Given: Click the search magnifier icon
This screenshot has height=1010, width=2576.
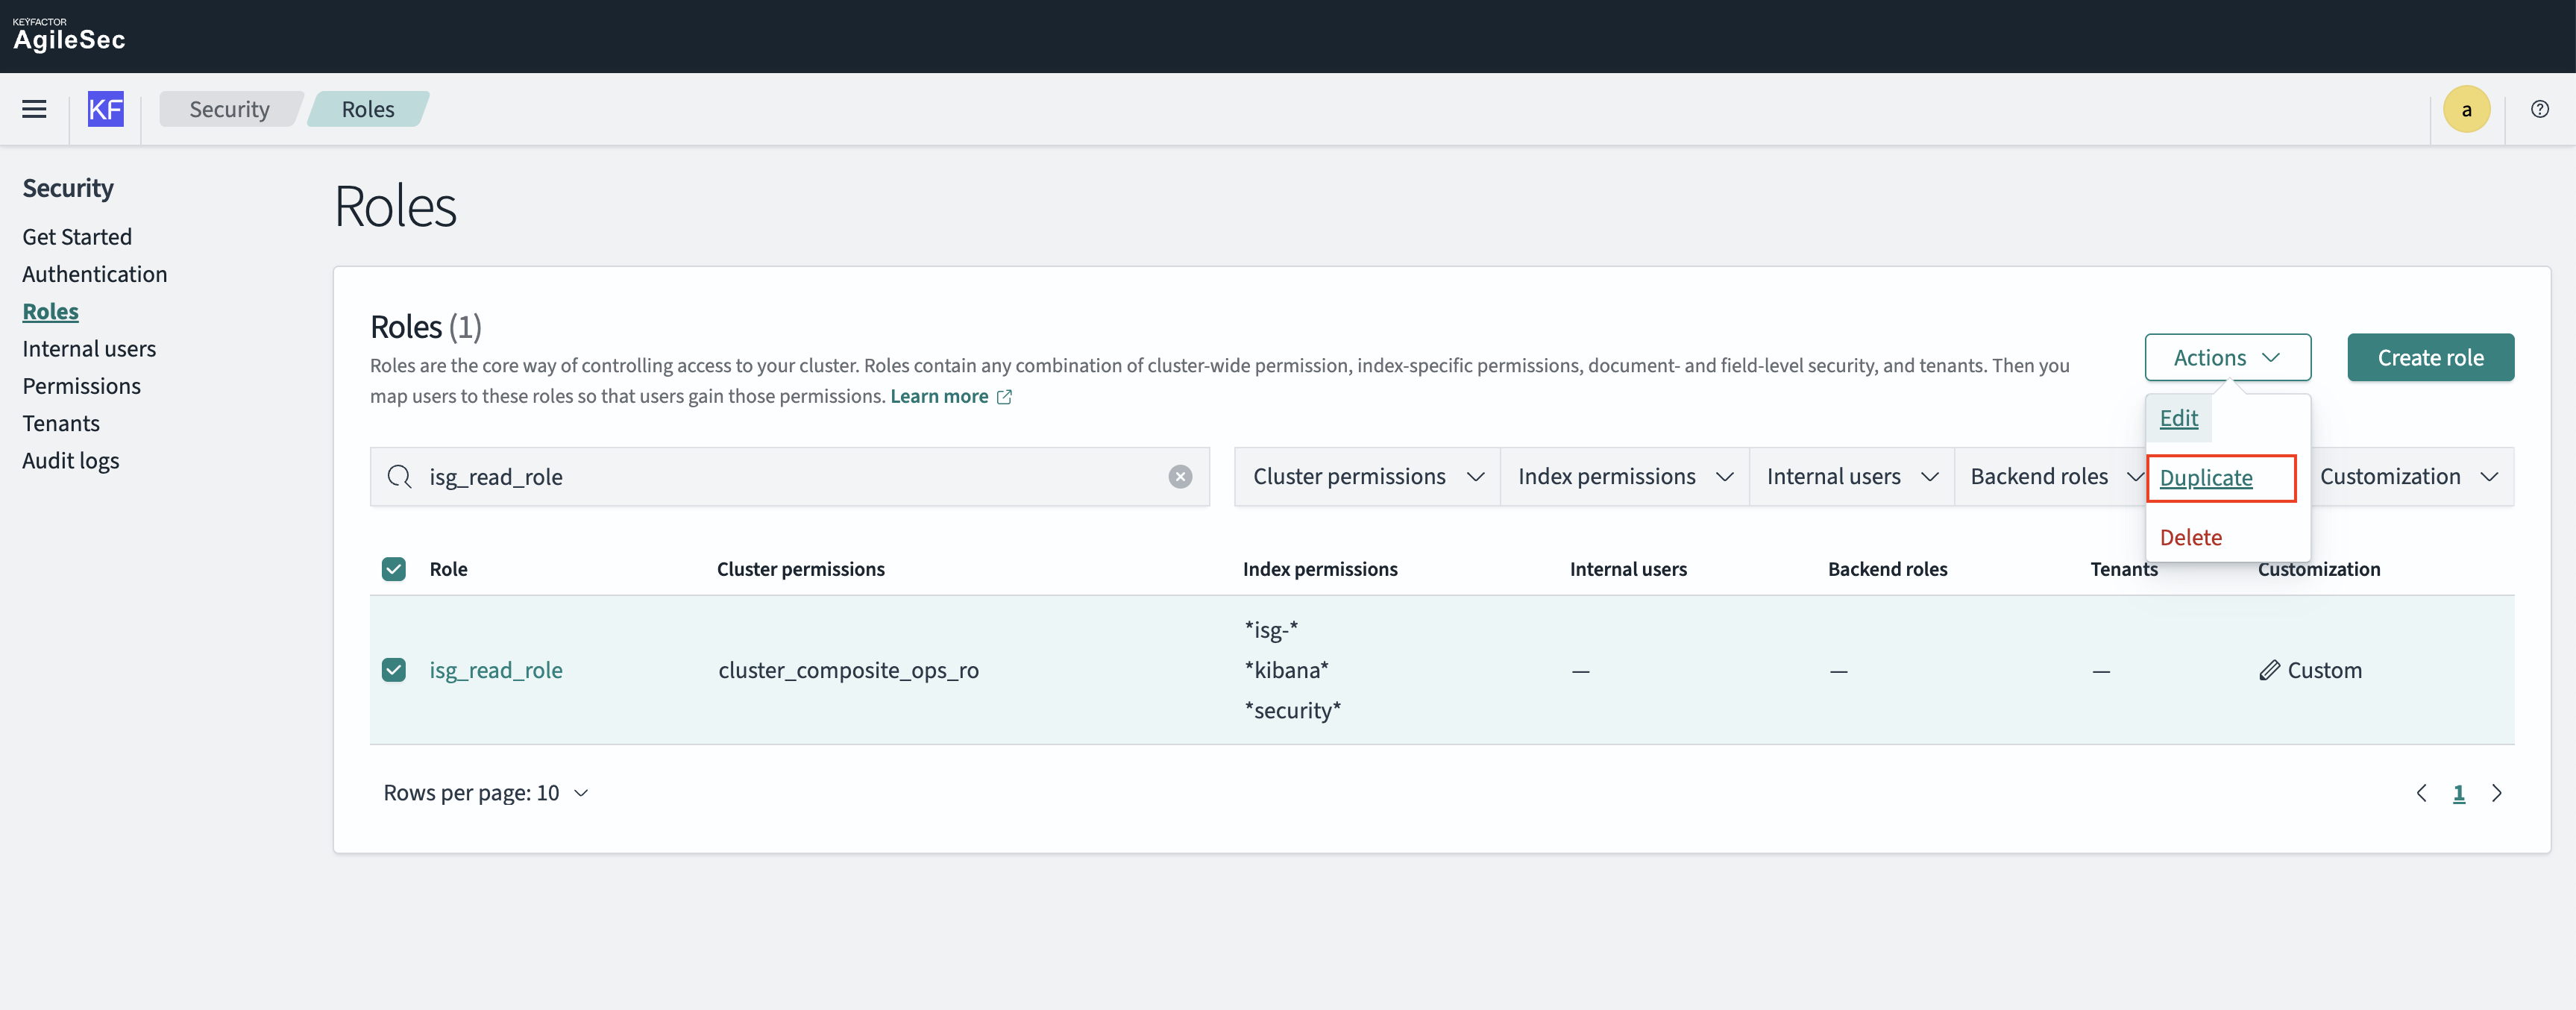Looking at the screenshot, I should (x=399, y=477).
